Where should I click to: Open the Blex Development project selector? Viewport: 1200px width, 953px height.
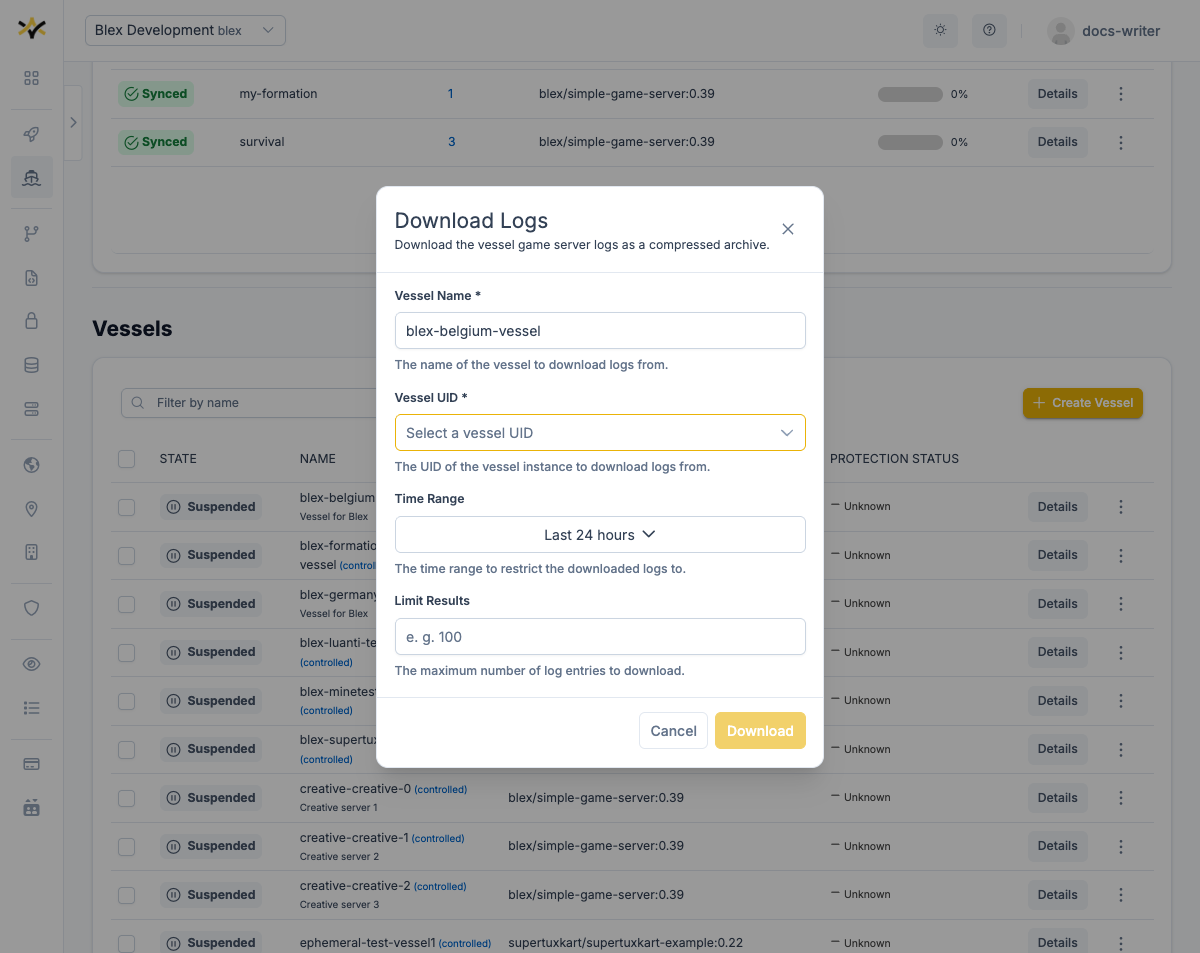186,30
